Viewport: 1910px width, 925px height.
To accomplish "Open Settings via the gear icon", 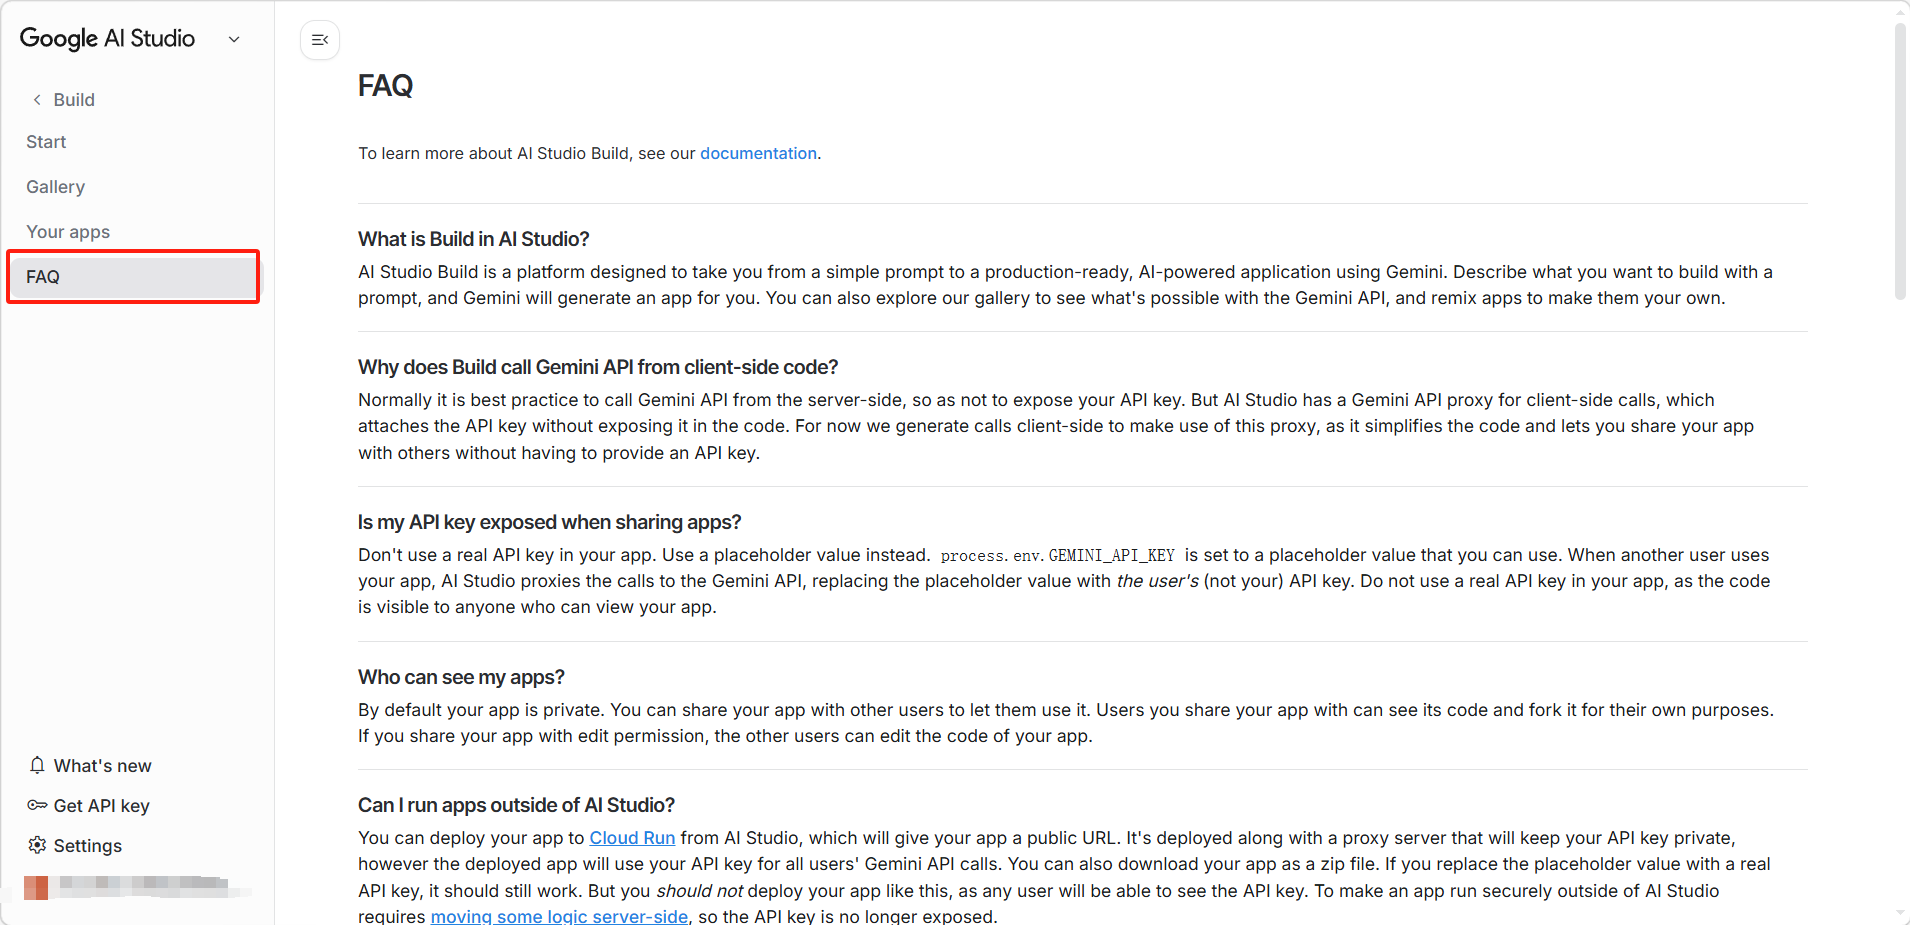I will coord(37,845).
